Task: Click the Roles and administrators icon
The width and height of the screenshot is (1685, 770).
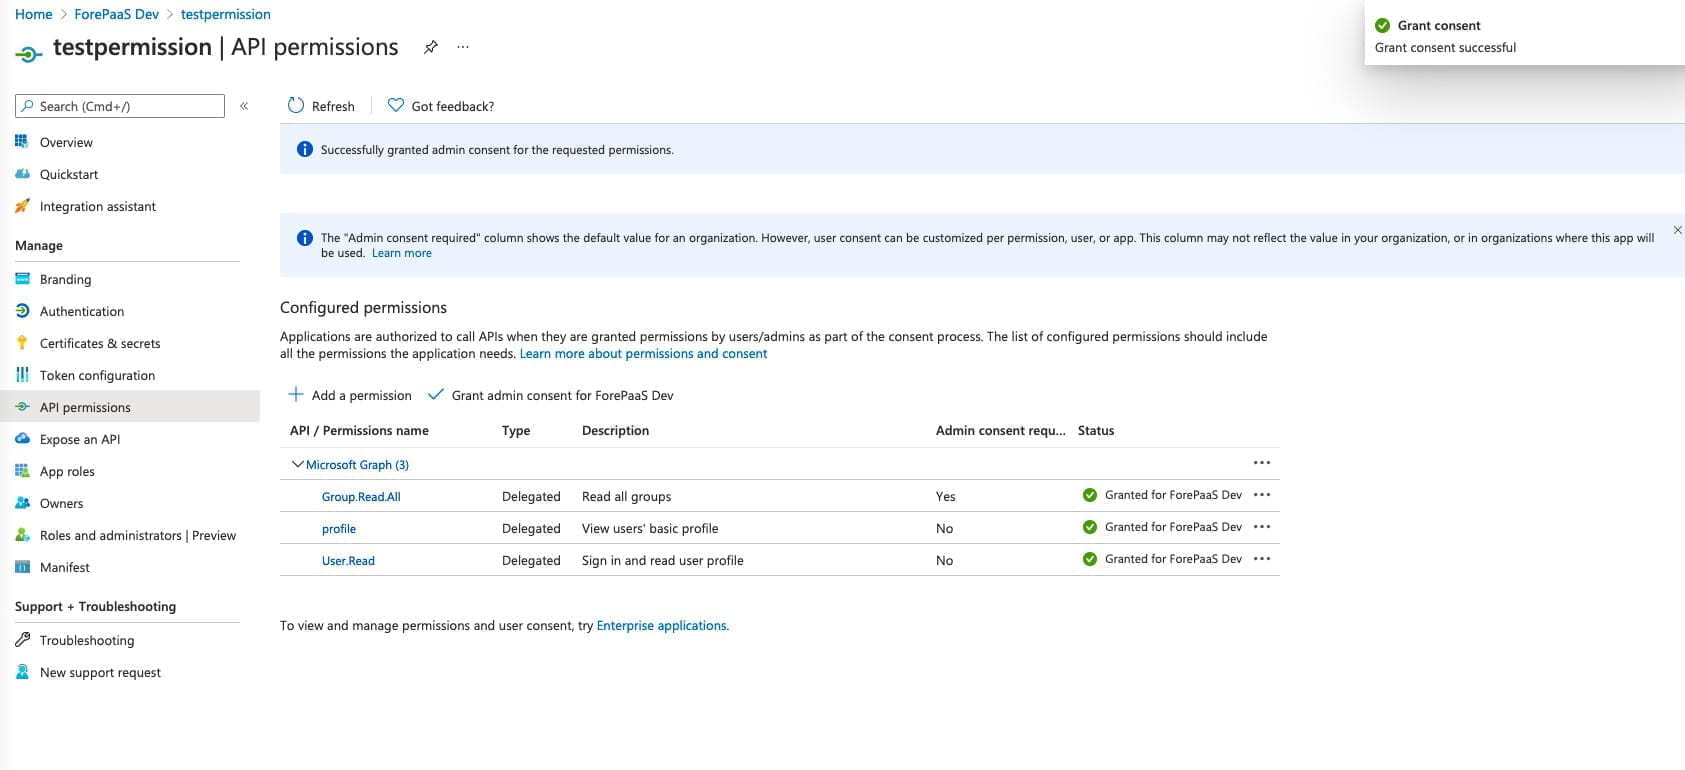Action: (x=22, y=535)
